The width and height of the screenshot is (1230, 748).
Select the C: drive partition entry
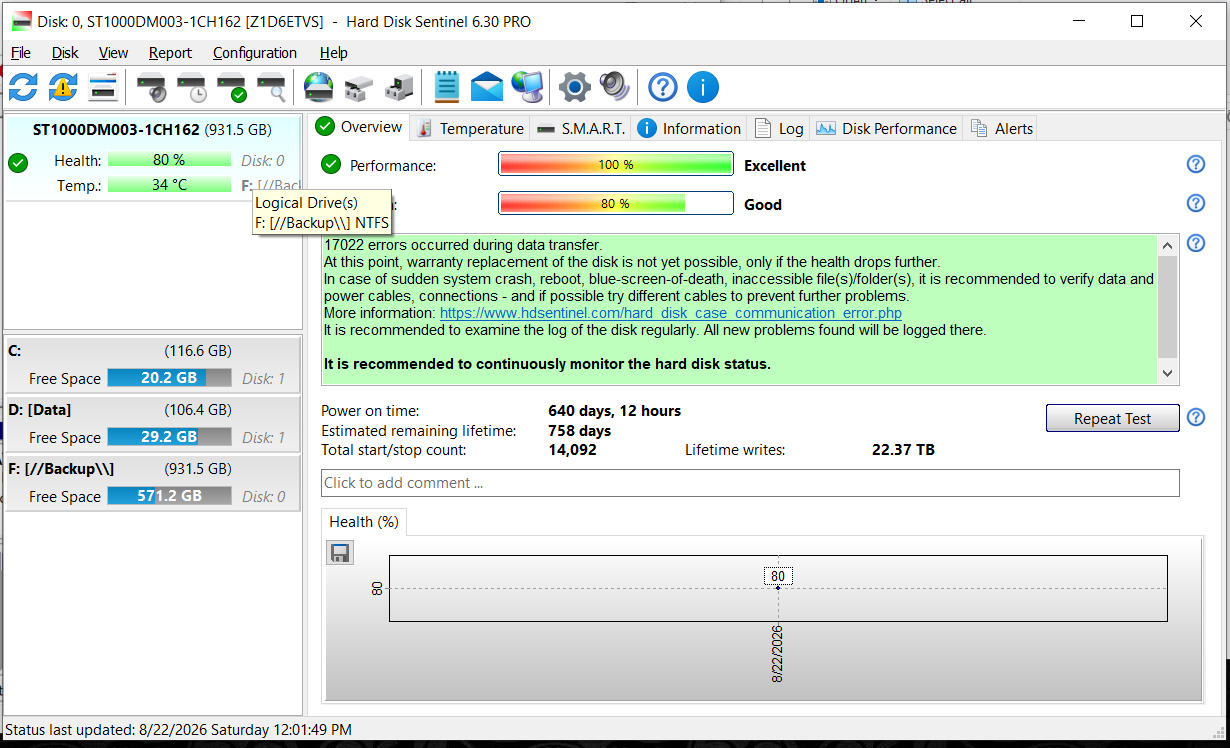[152, 363]
